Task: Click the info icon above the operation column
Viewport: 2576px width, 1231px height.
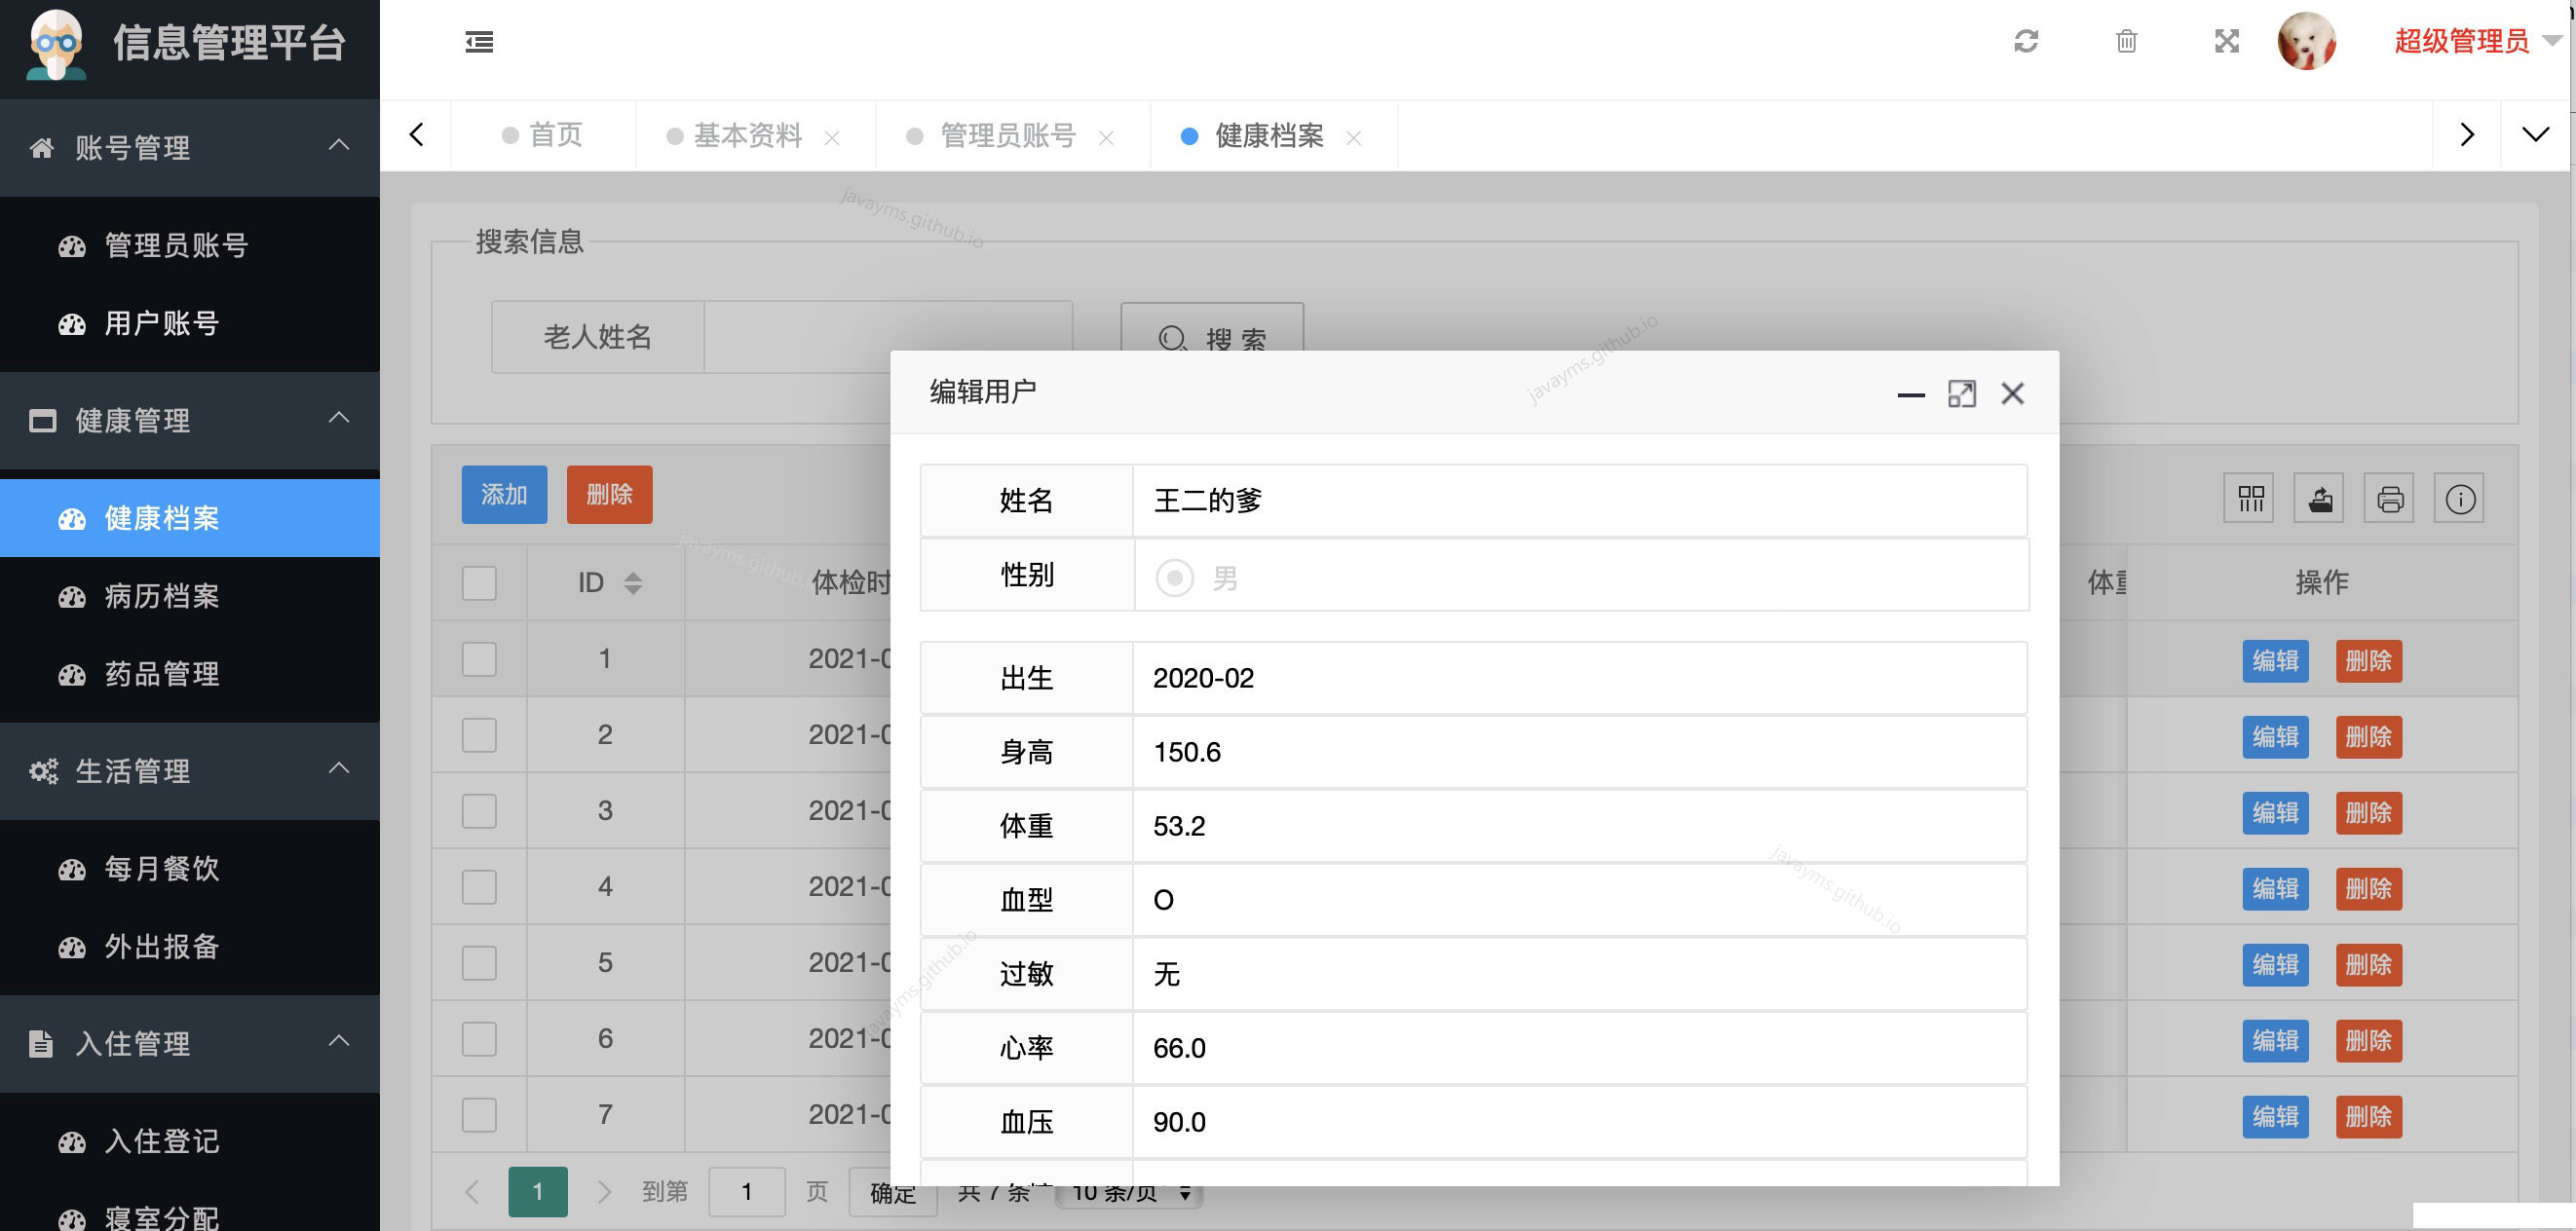Action: [x=2461, y=497]
